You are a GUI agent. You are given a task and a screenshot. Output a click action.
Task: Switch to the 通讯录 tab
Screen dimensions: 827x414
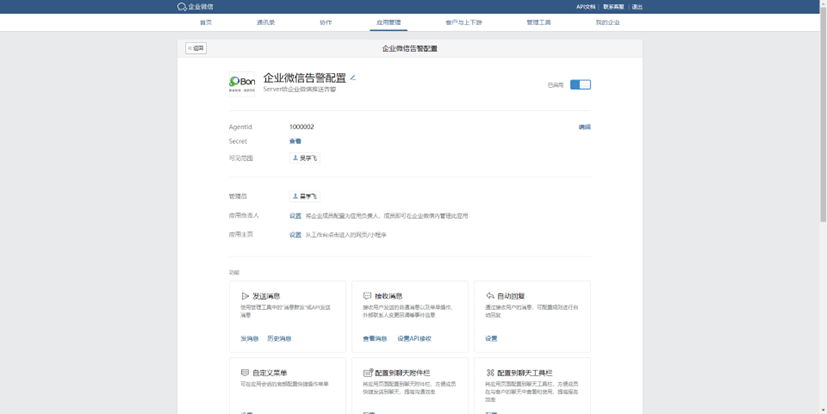(x=266, y=22)
